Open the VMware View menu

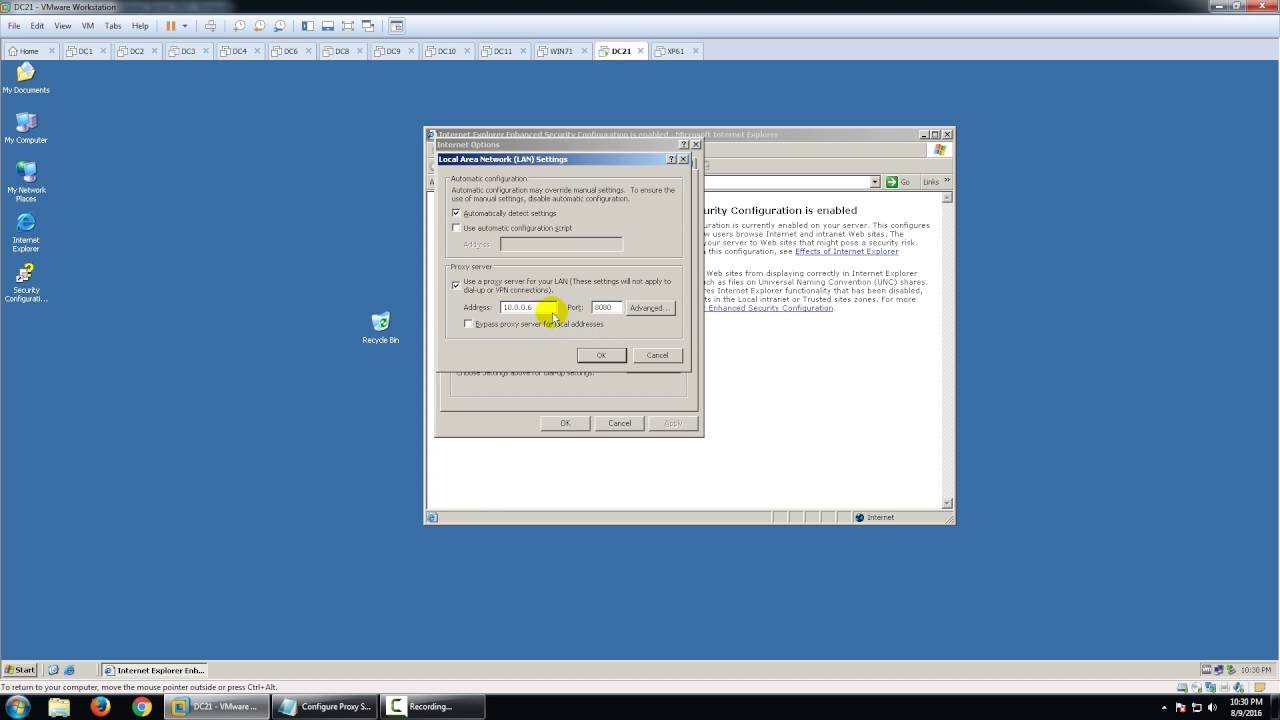click(x=62, y=26)
